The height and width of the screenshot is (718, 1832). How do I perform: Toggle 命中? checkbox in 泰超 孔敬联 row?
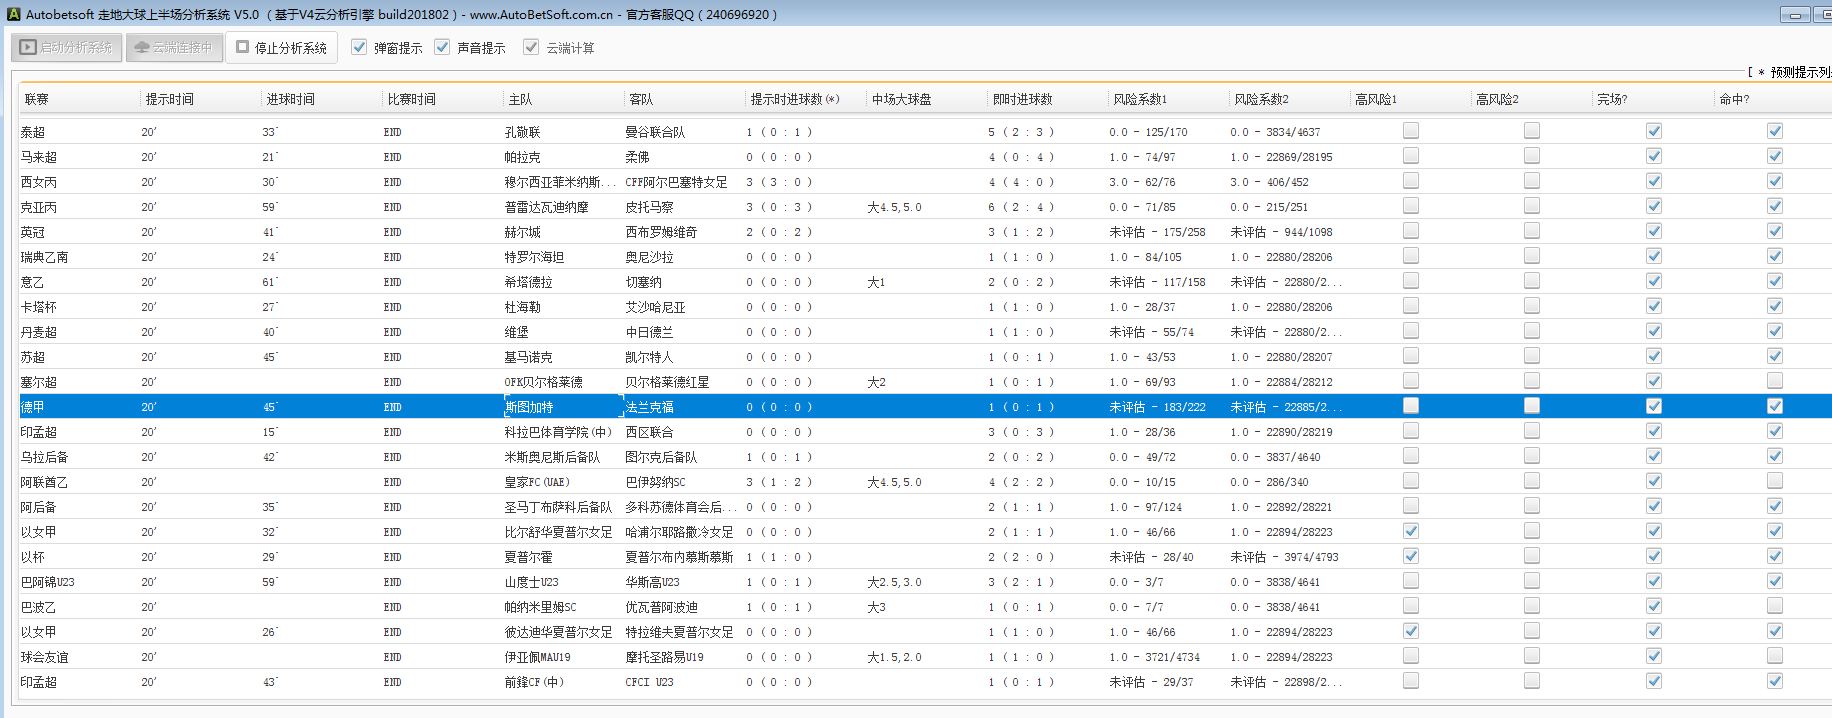coord(1774,131)
